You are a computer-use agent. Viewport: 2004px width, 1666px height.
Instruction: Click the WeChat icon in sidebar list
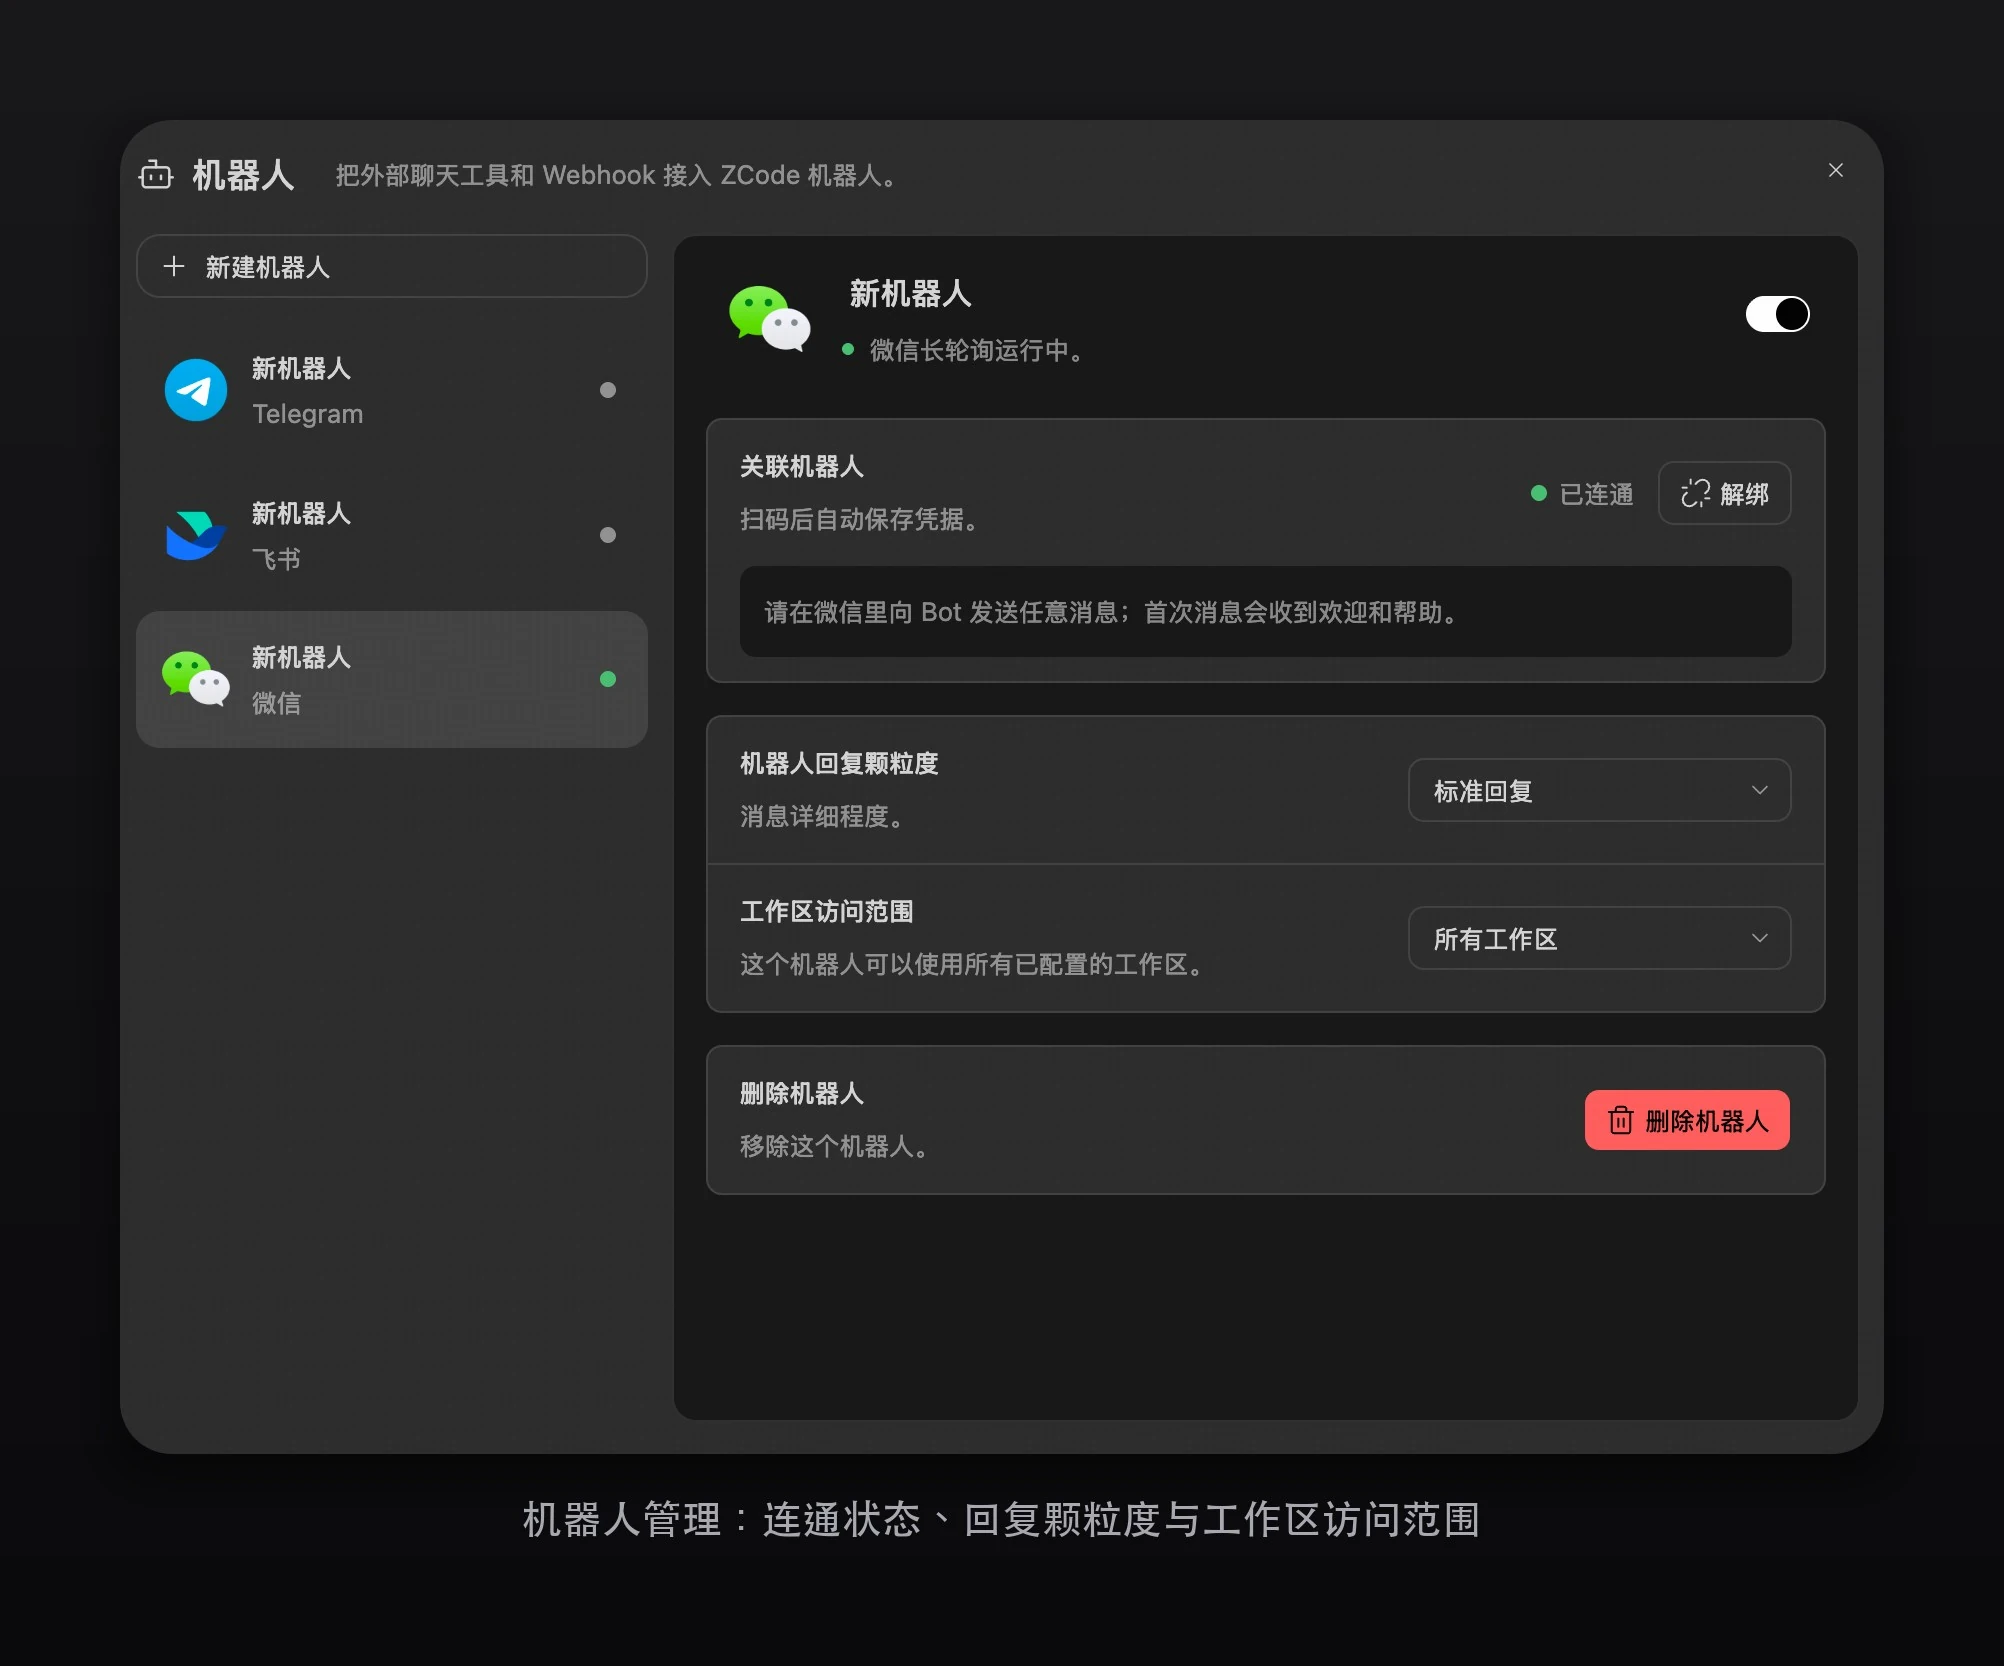click(196, 679)
